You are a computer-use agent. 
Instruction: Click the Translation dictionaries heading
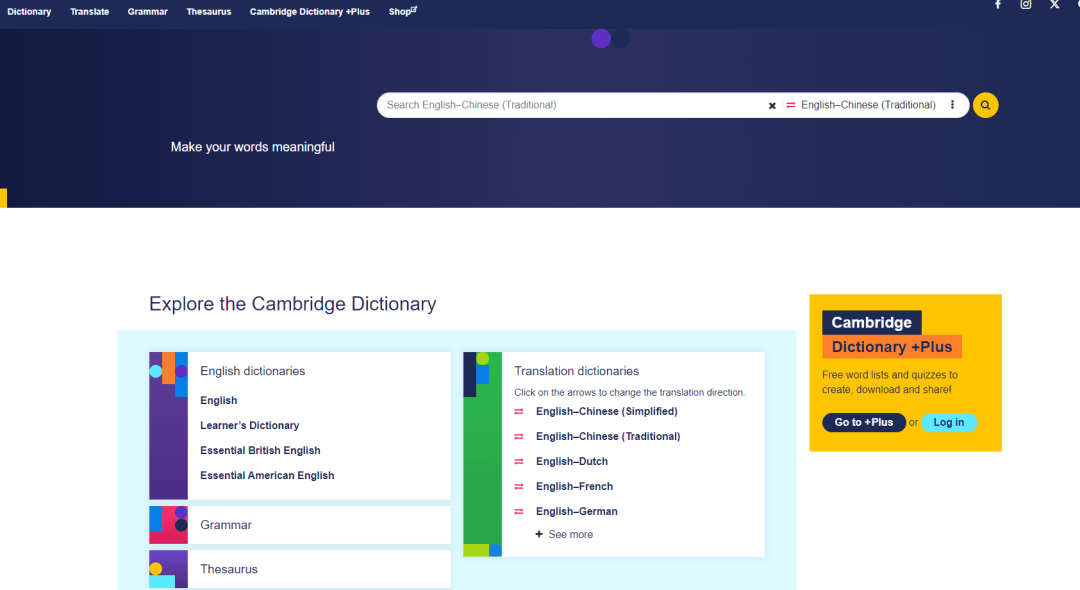[577, 371]
